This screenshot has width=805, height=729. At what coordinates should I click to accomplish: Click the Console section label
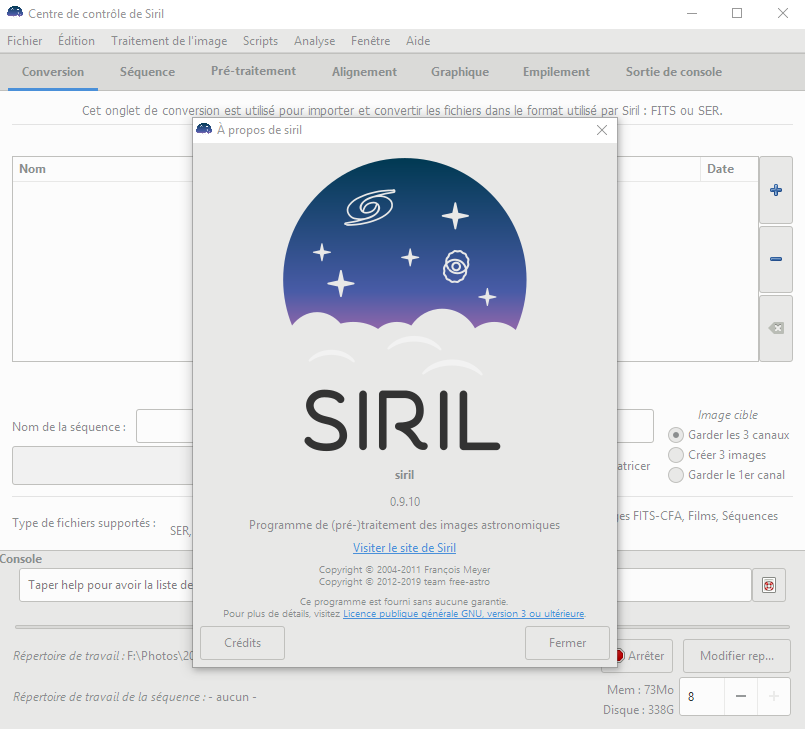coord(21,559)
